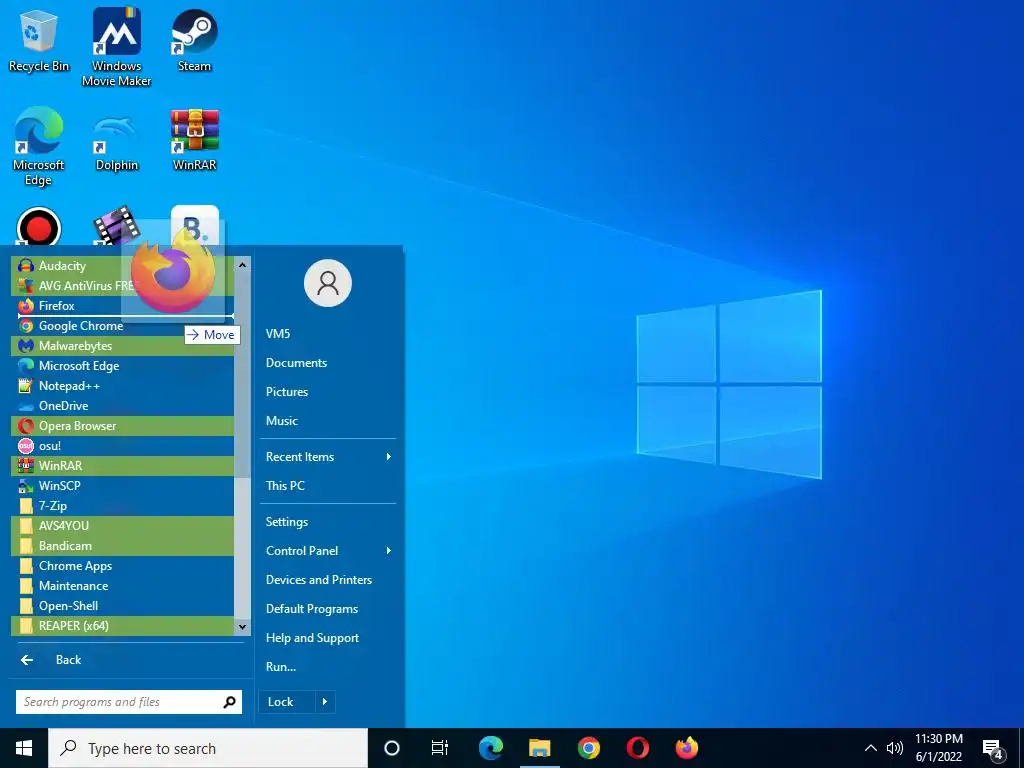Expand Control Panel submenu arrow
The height and width of the screenshot is (768, 1024).
[389, 551]
